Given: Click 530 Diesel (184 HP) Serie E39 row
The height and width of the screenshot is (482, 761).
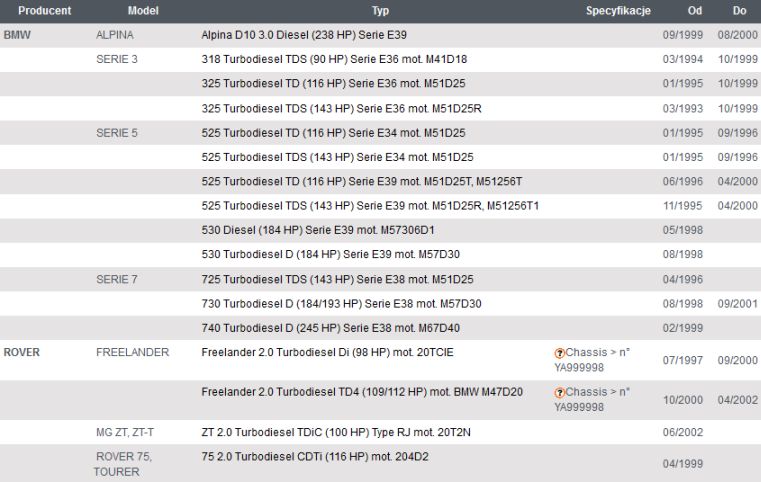Looking at the screenshot, I should click(x=380, y=230).
